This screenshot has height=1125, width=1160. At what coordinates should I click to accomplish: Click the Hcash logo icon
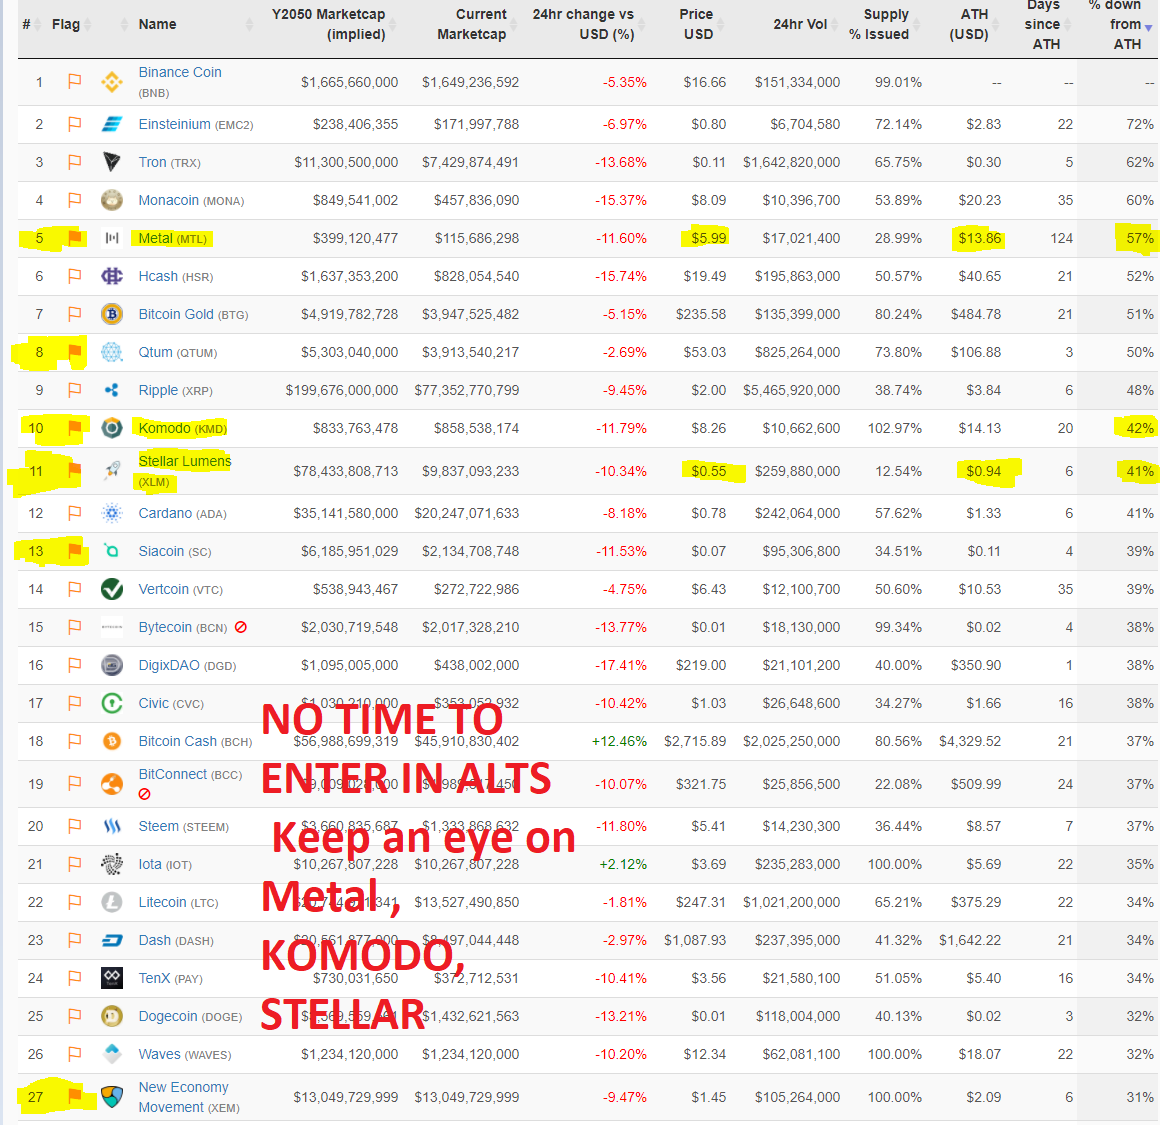click(112, 277)
